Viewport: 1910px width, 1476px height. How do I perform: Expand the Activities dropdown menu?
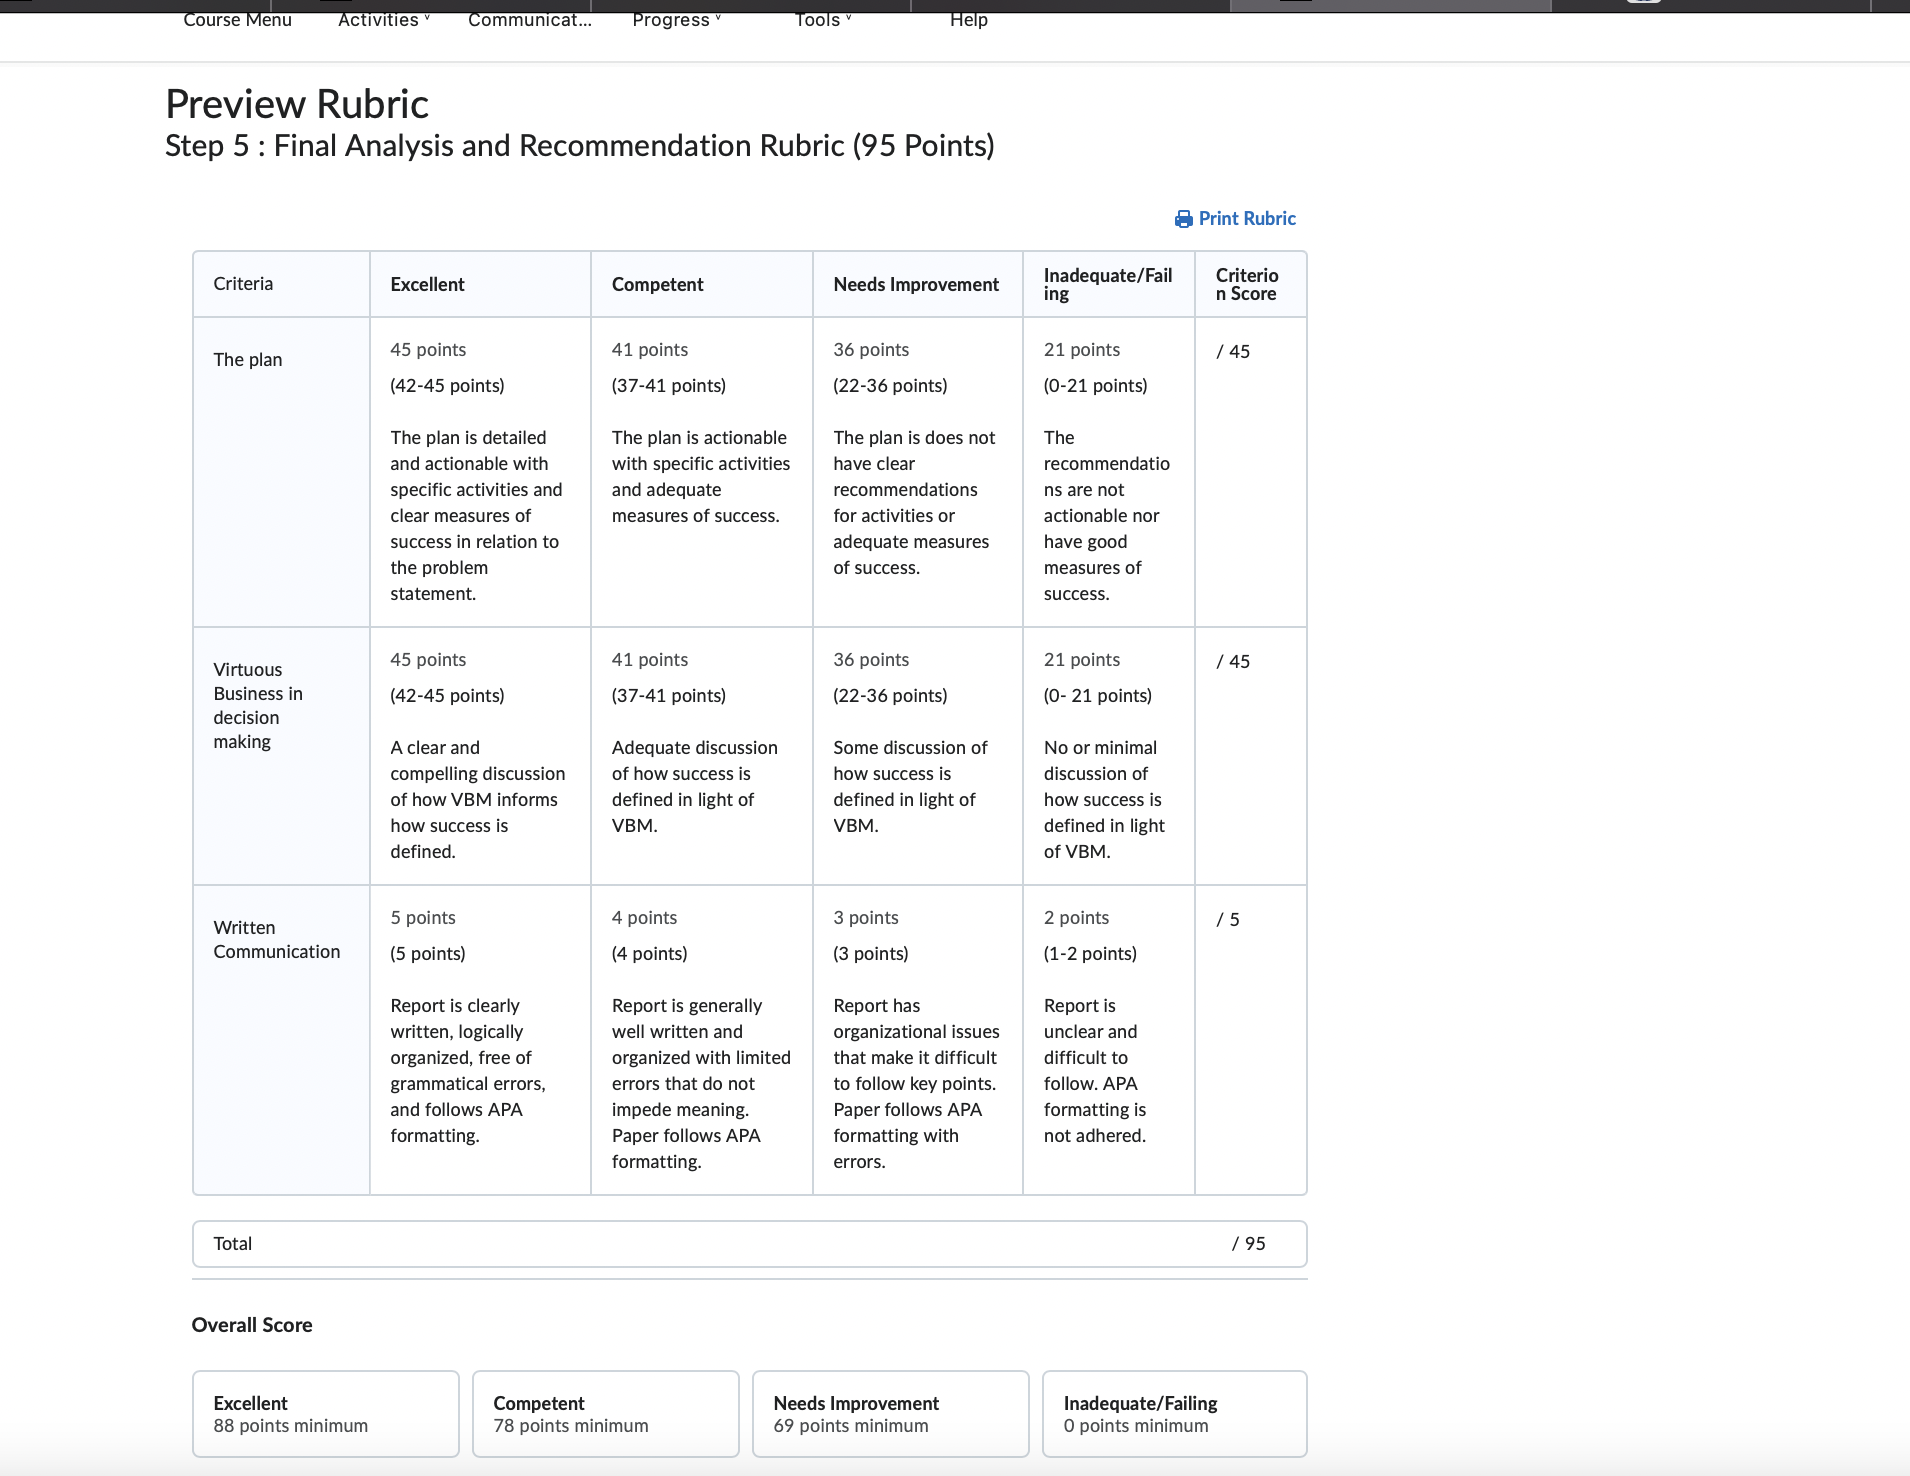(384, 20)
